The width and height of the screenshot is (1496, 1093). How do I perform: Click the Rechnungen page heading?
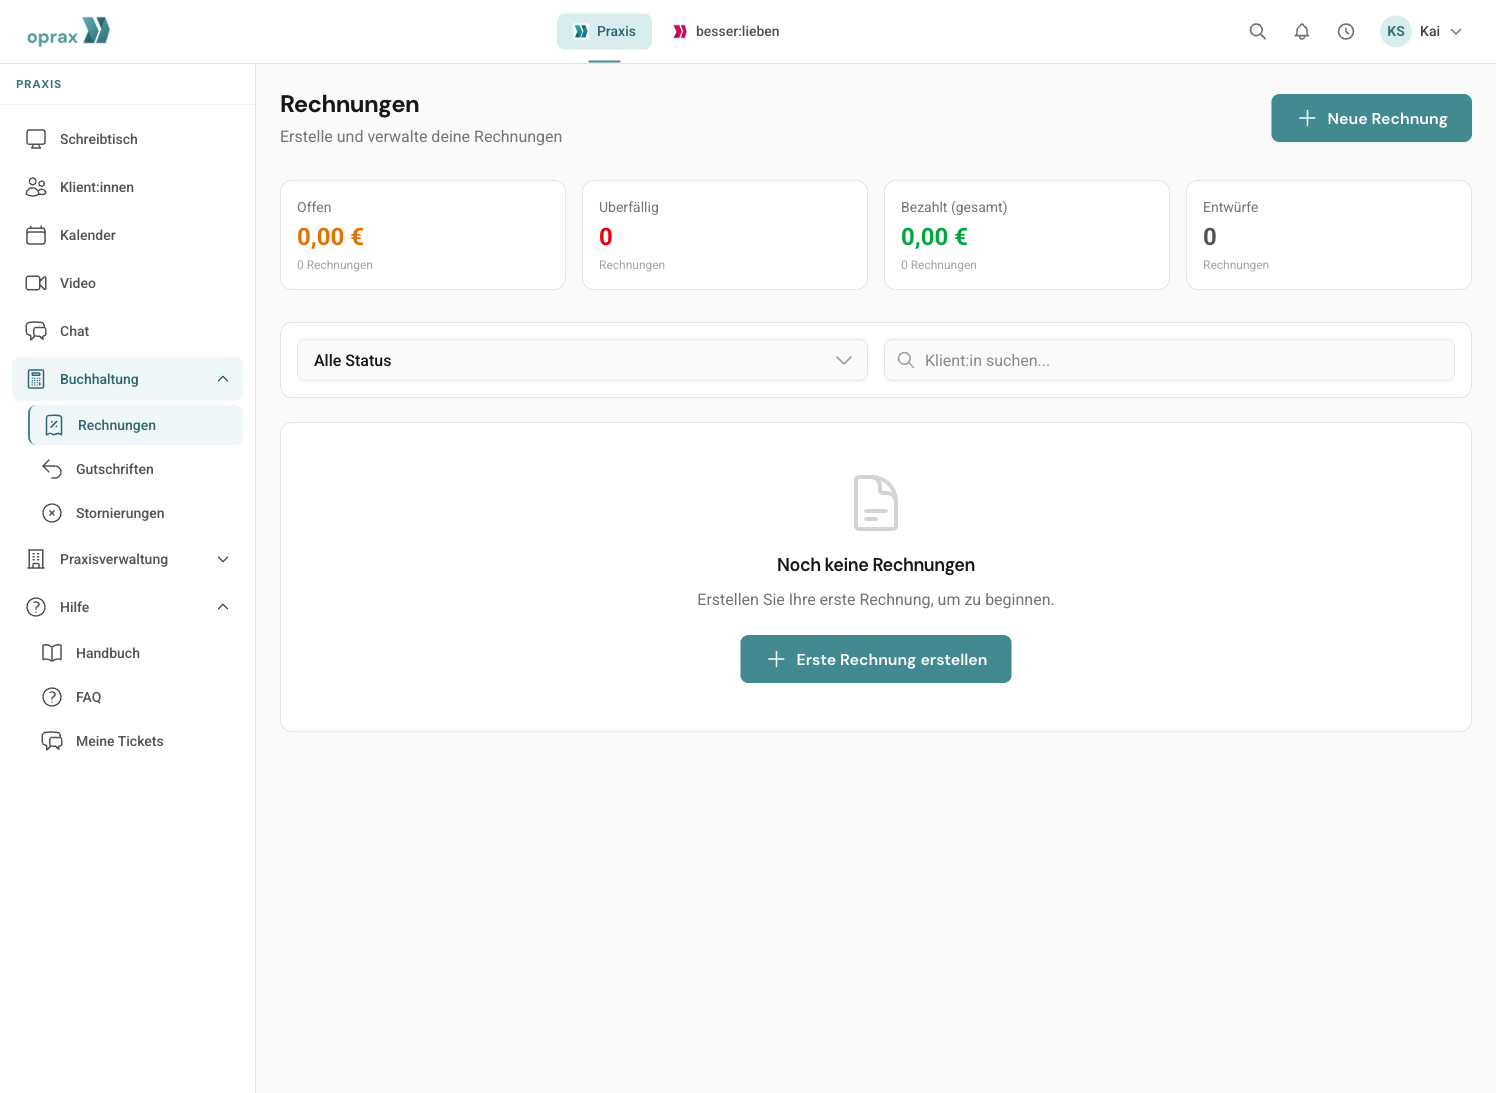[350, 104]
